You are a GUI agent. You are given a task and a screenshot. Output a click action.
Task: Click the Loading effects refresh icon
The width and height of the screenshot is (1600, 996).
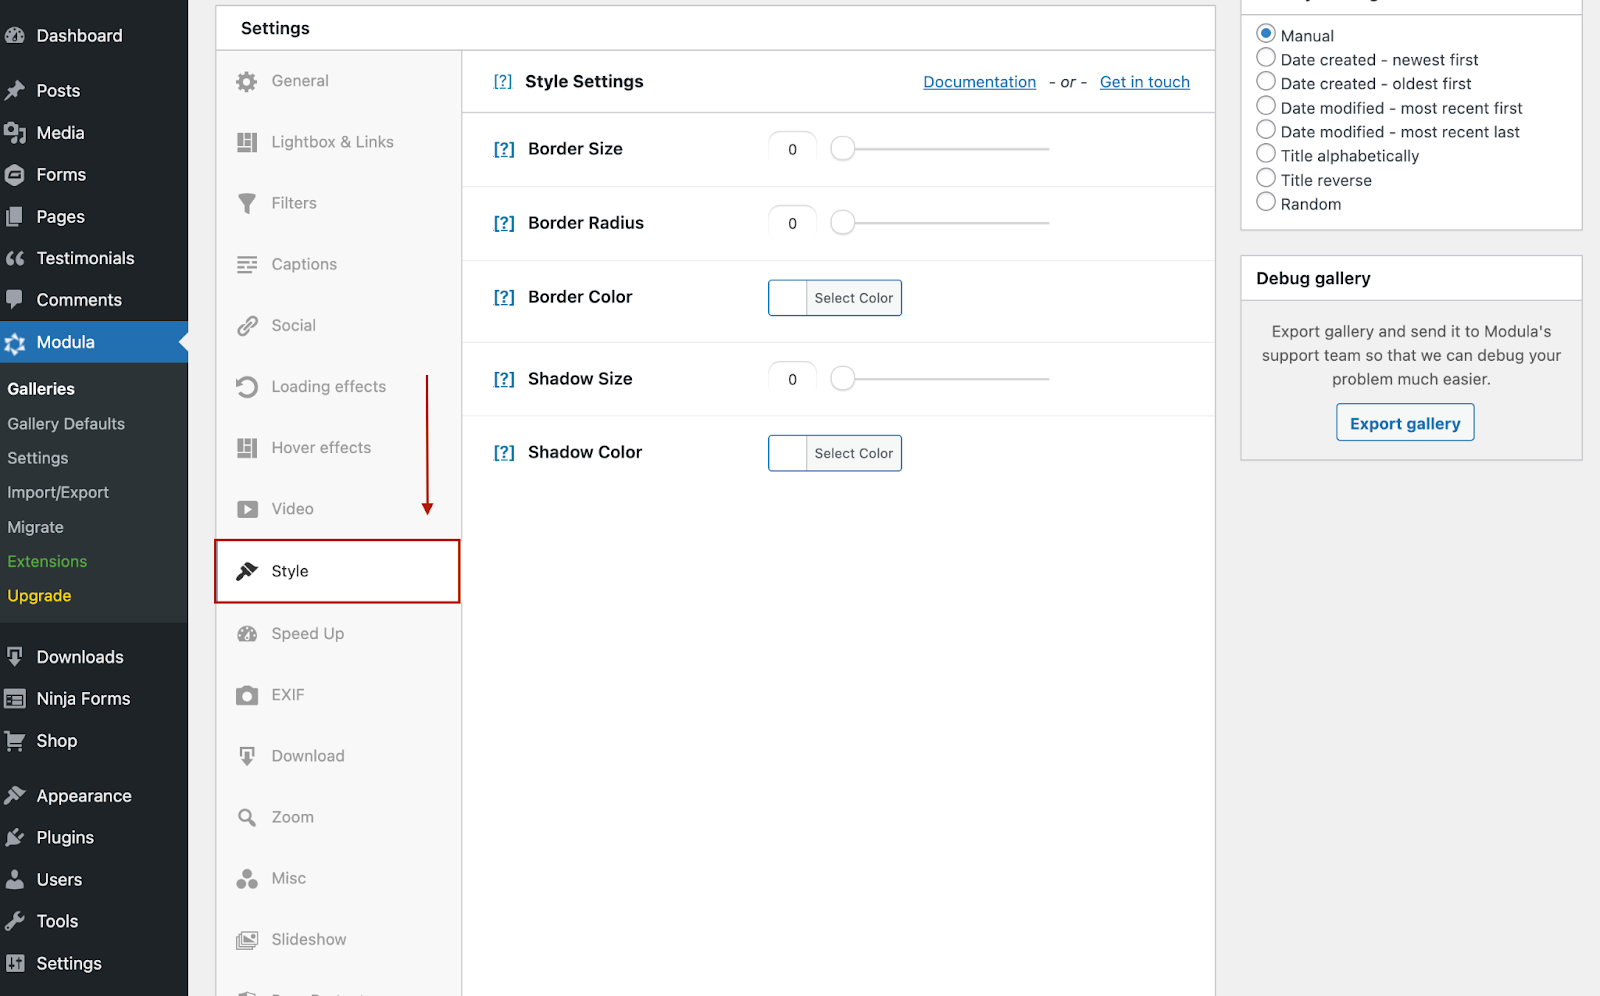point(247,387)
